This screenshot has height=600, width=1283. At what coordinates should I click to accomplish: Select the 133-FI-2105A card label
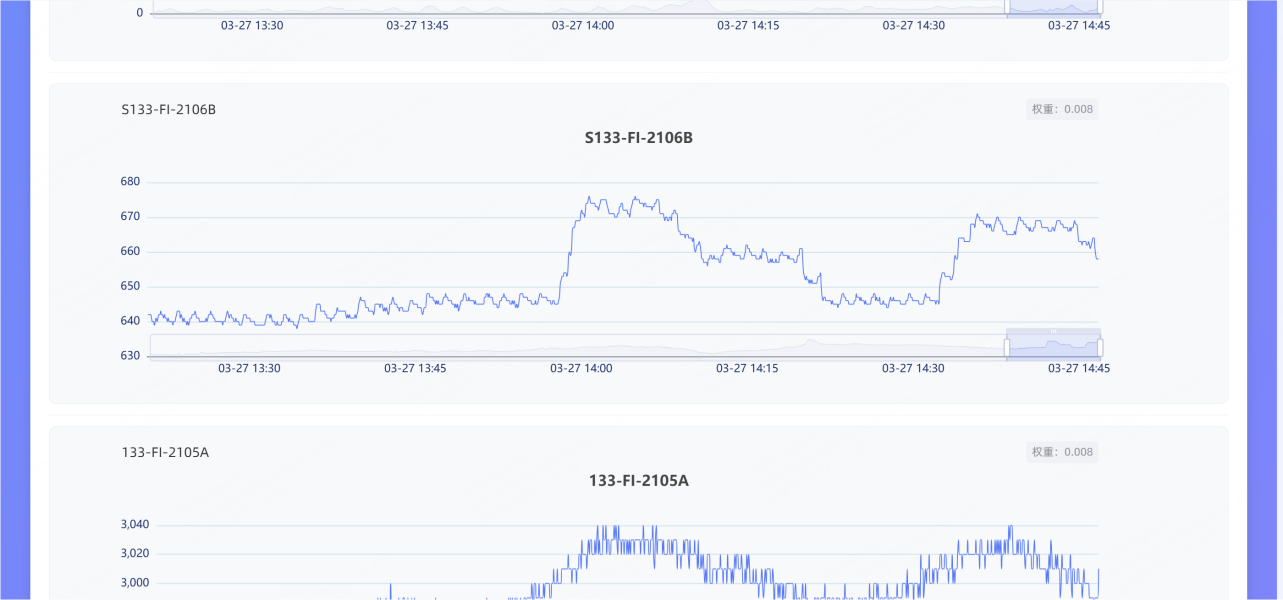(165, 452)
